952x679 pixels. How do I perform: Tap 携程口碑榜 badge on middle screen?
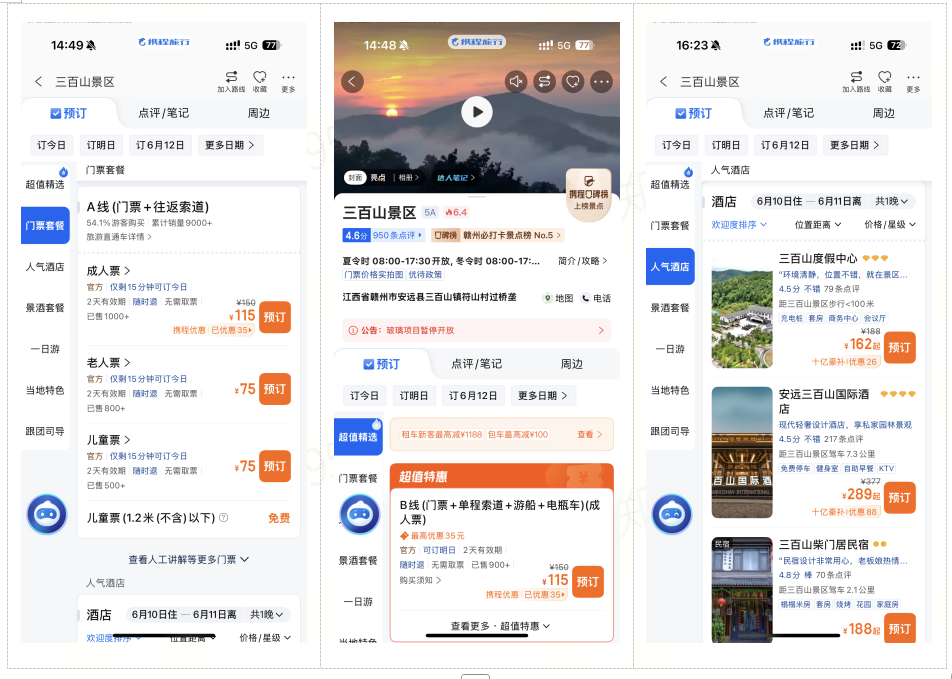tap(588, 193)
